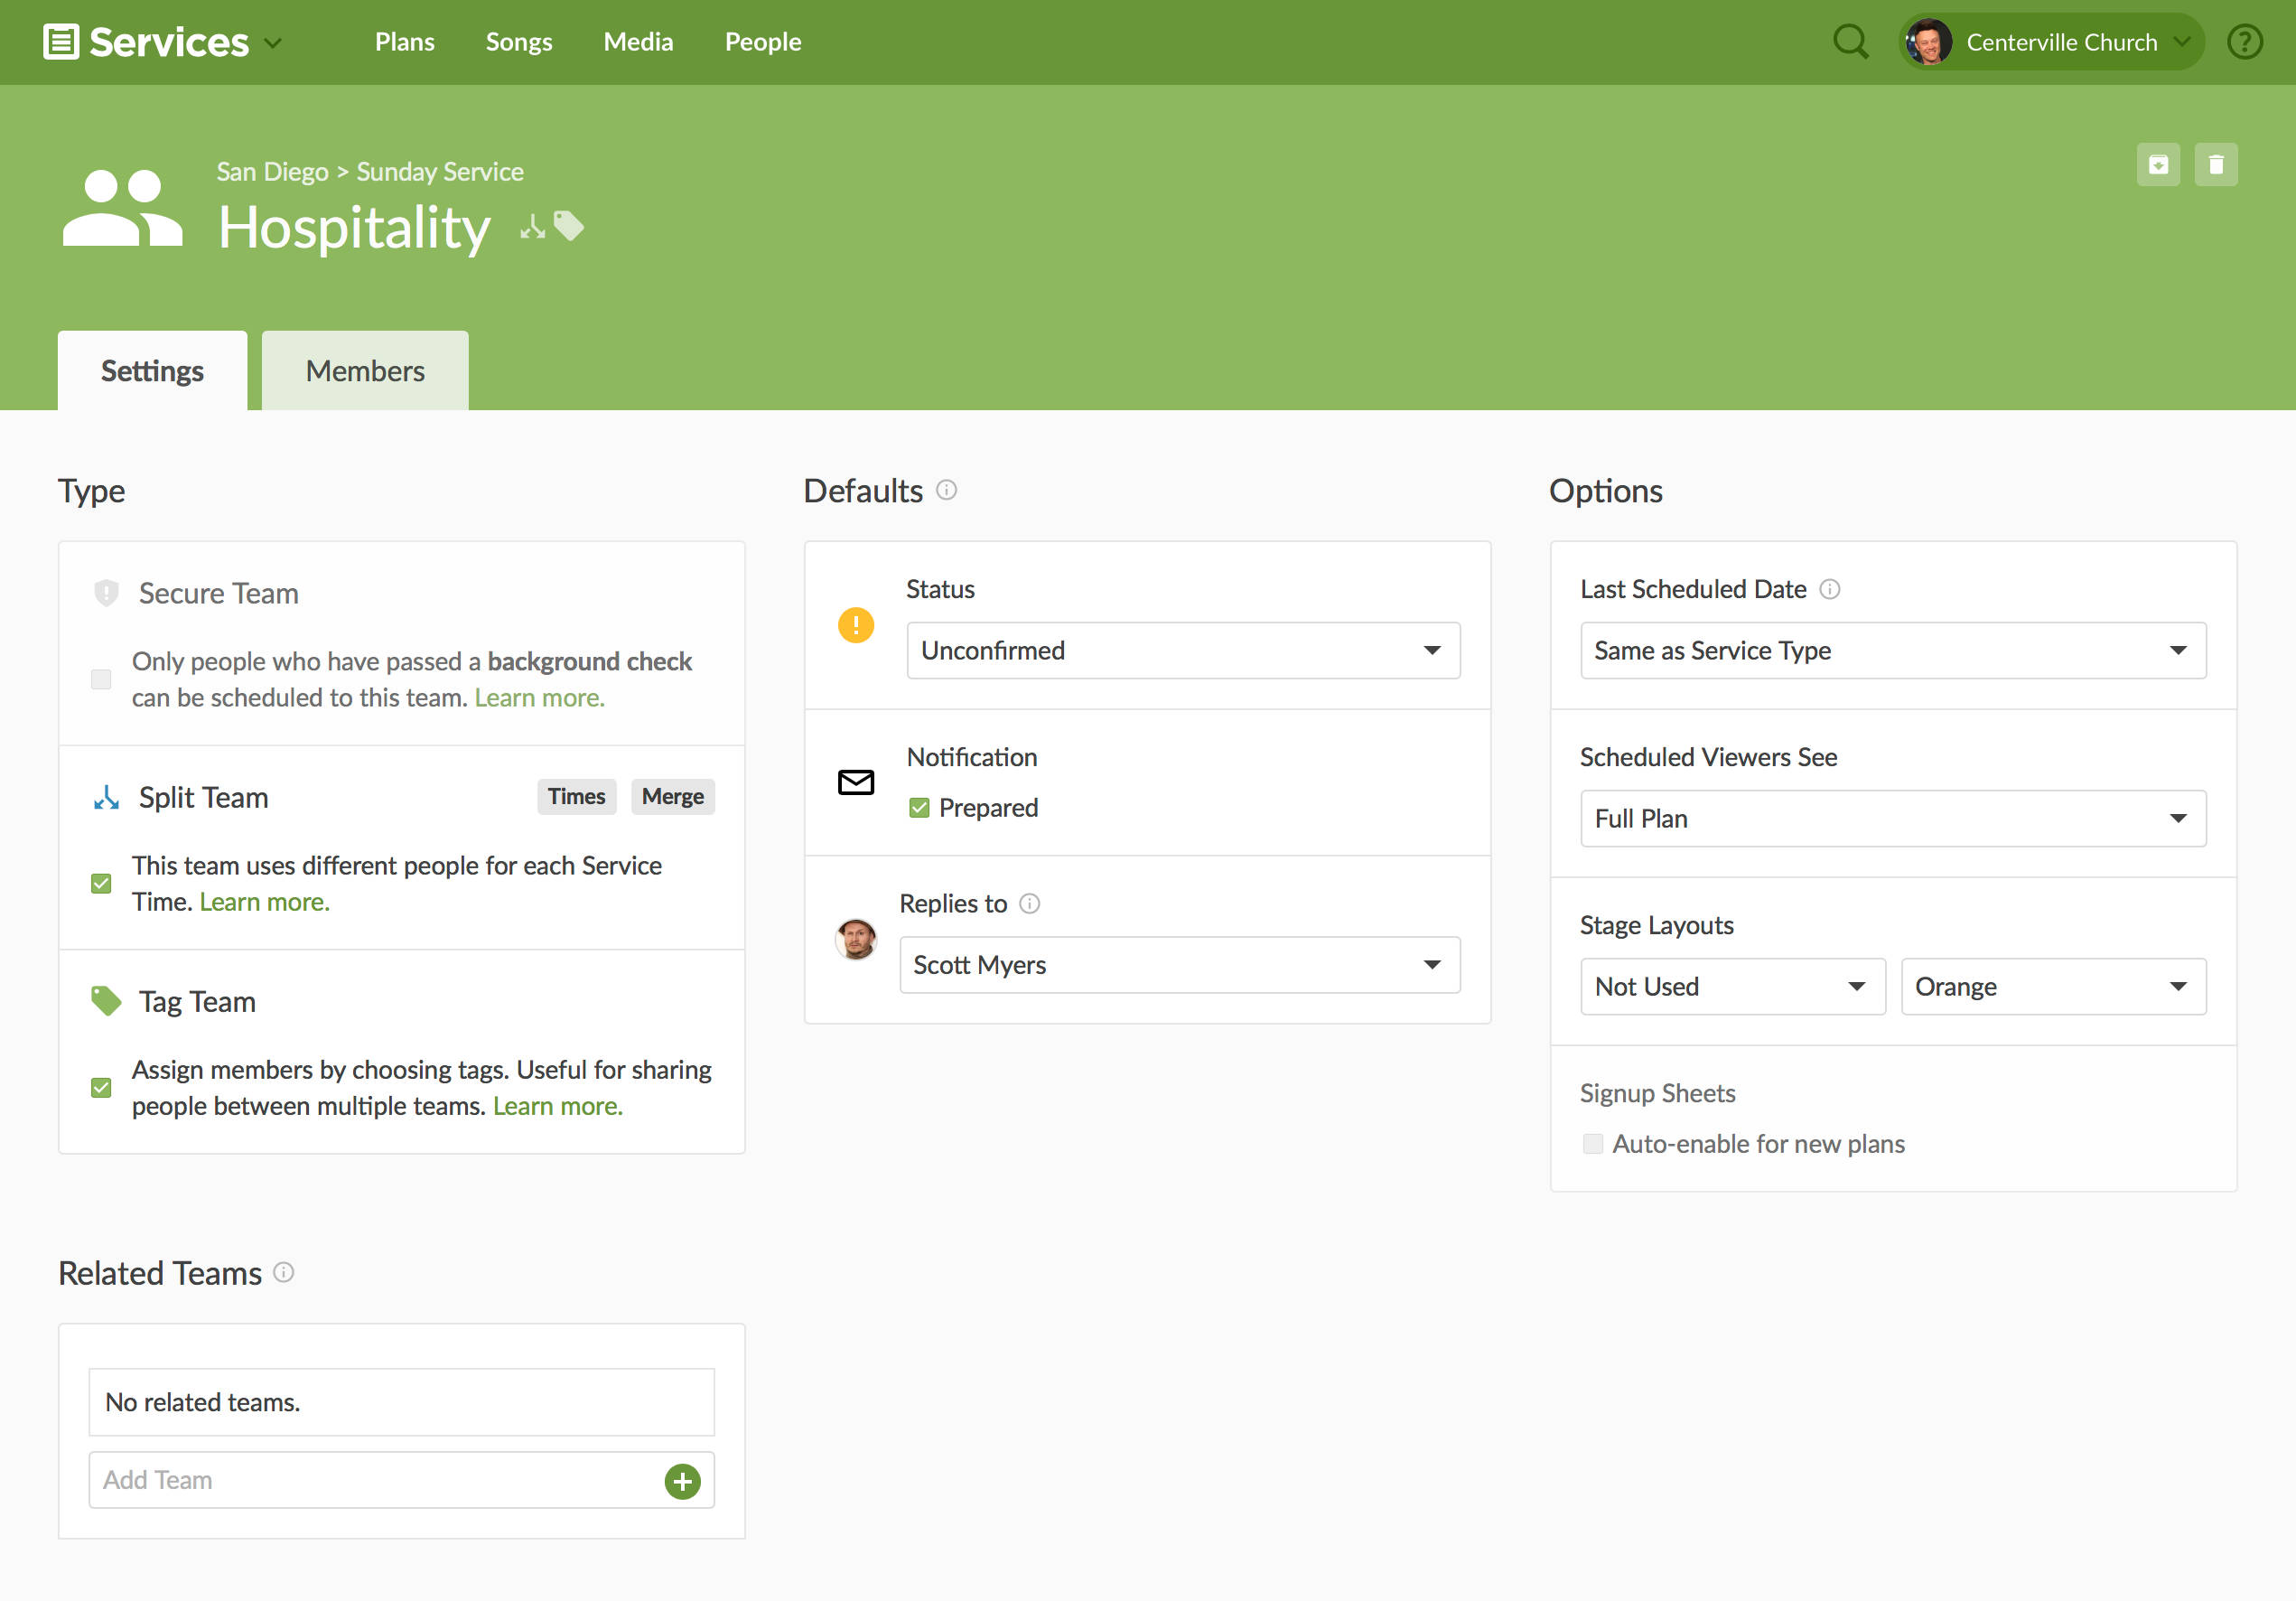Toggle the Prepared notification checkbox
The height and width of the screenshot is (1601, 2296).
919,808
